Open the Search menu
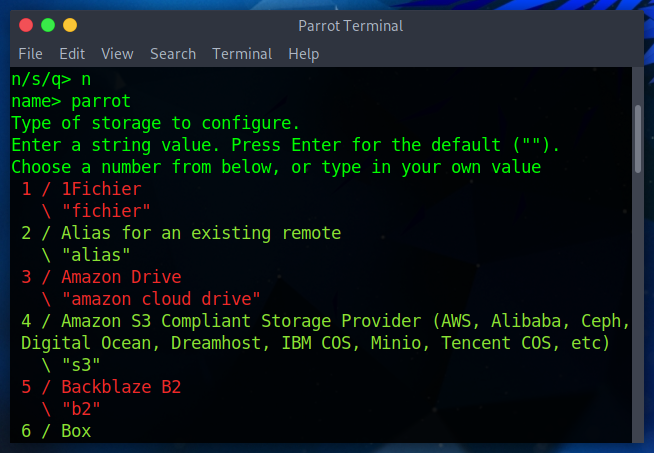Viewport: 654px width, 453px height. 173,54
